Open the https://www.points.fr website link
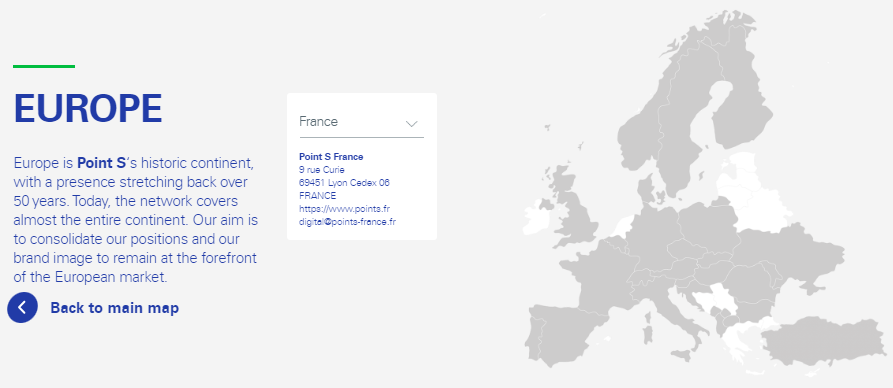The width and height of the screenshot is (893, 388). click(344, 209)
